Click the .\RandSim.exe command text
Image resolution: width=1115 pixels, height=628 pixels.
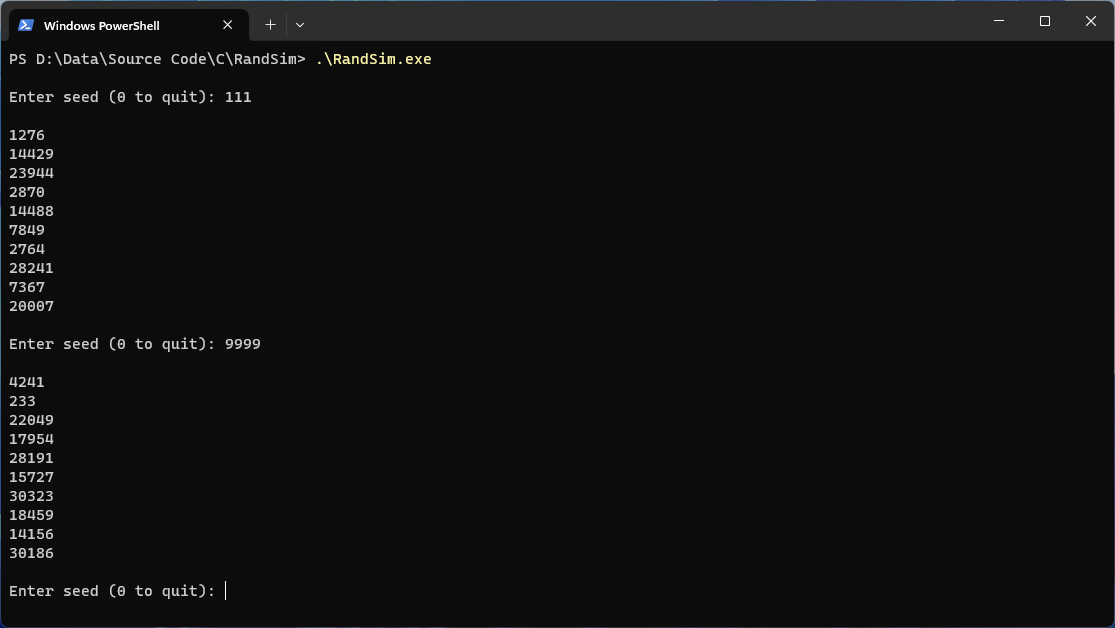click(373, 59)
